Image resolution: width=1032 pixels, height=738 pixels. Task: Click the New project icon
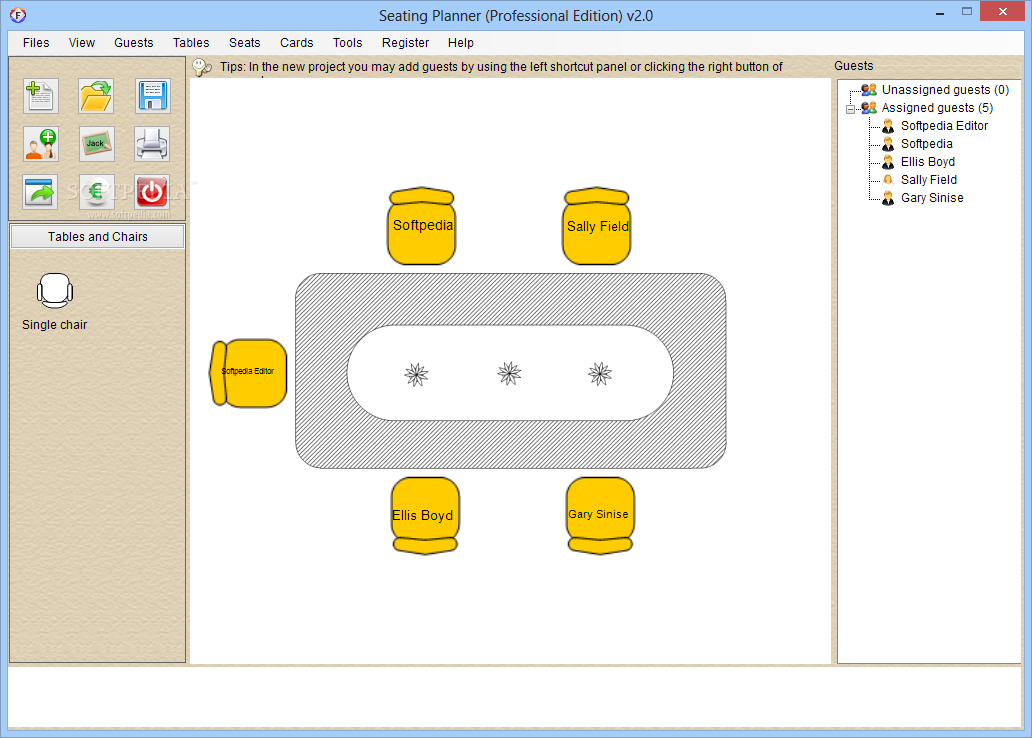[41, 95]
